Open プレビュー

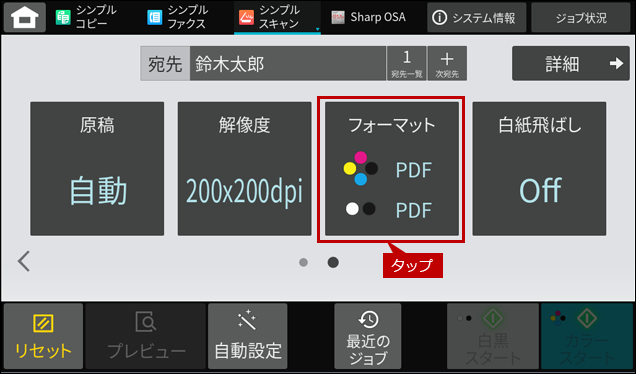(146, 336)
